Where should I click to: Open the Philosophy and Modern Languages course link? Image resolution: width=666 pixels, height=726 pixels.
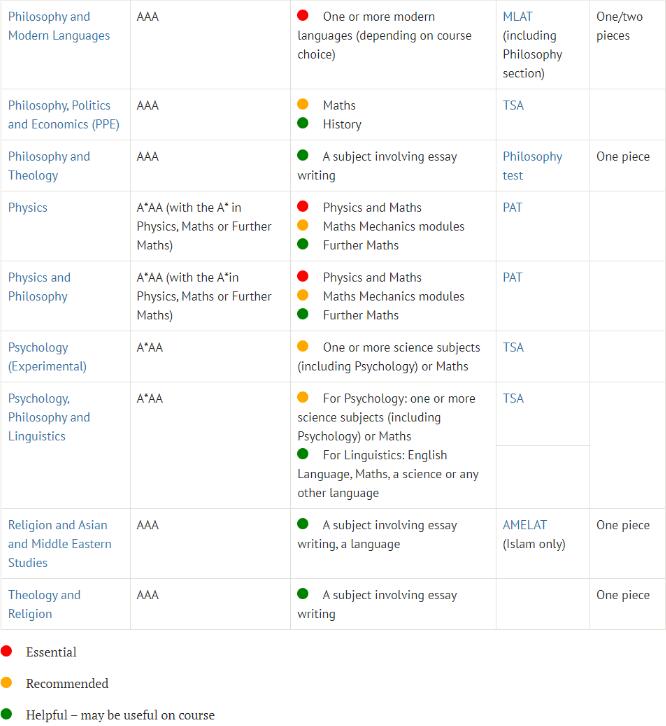point(58,26)
